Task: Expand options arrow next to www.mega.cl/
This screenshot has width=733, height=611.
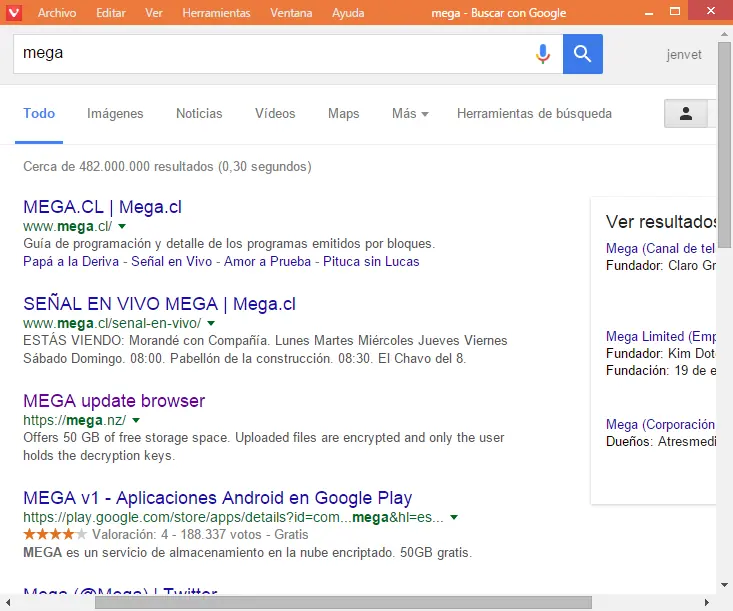Action: pos(122,226)
